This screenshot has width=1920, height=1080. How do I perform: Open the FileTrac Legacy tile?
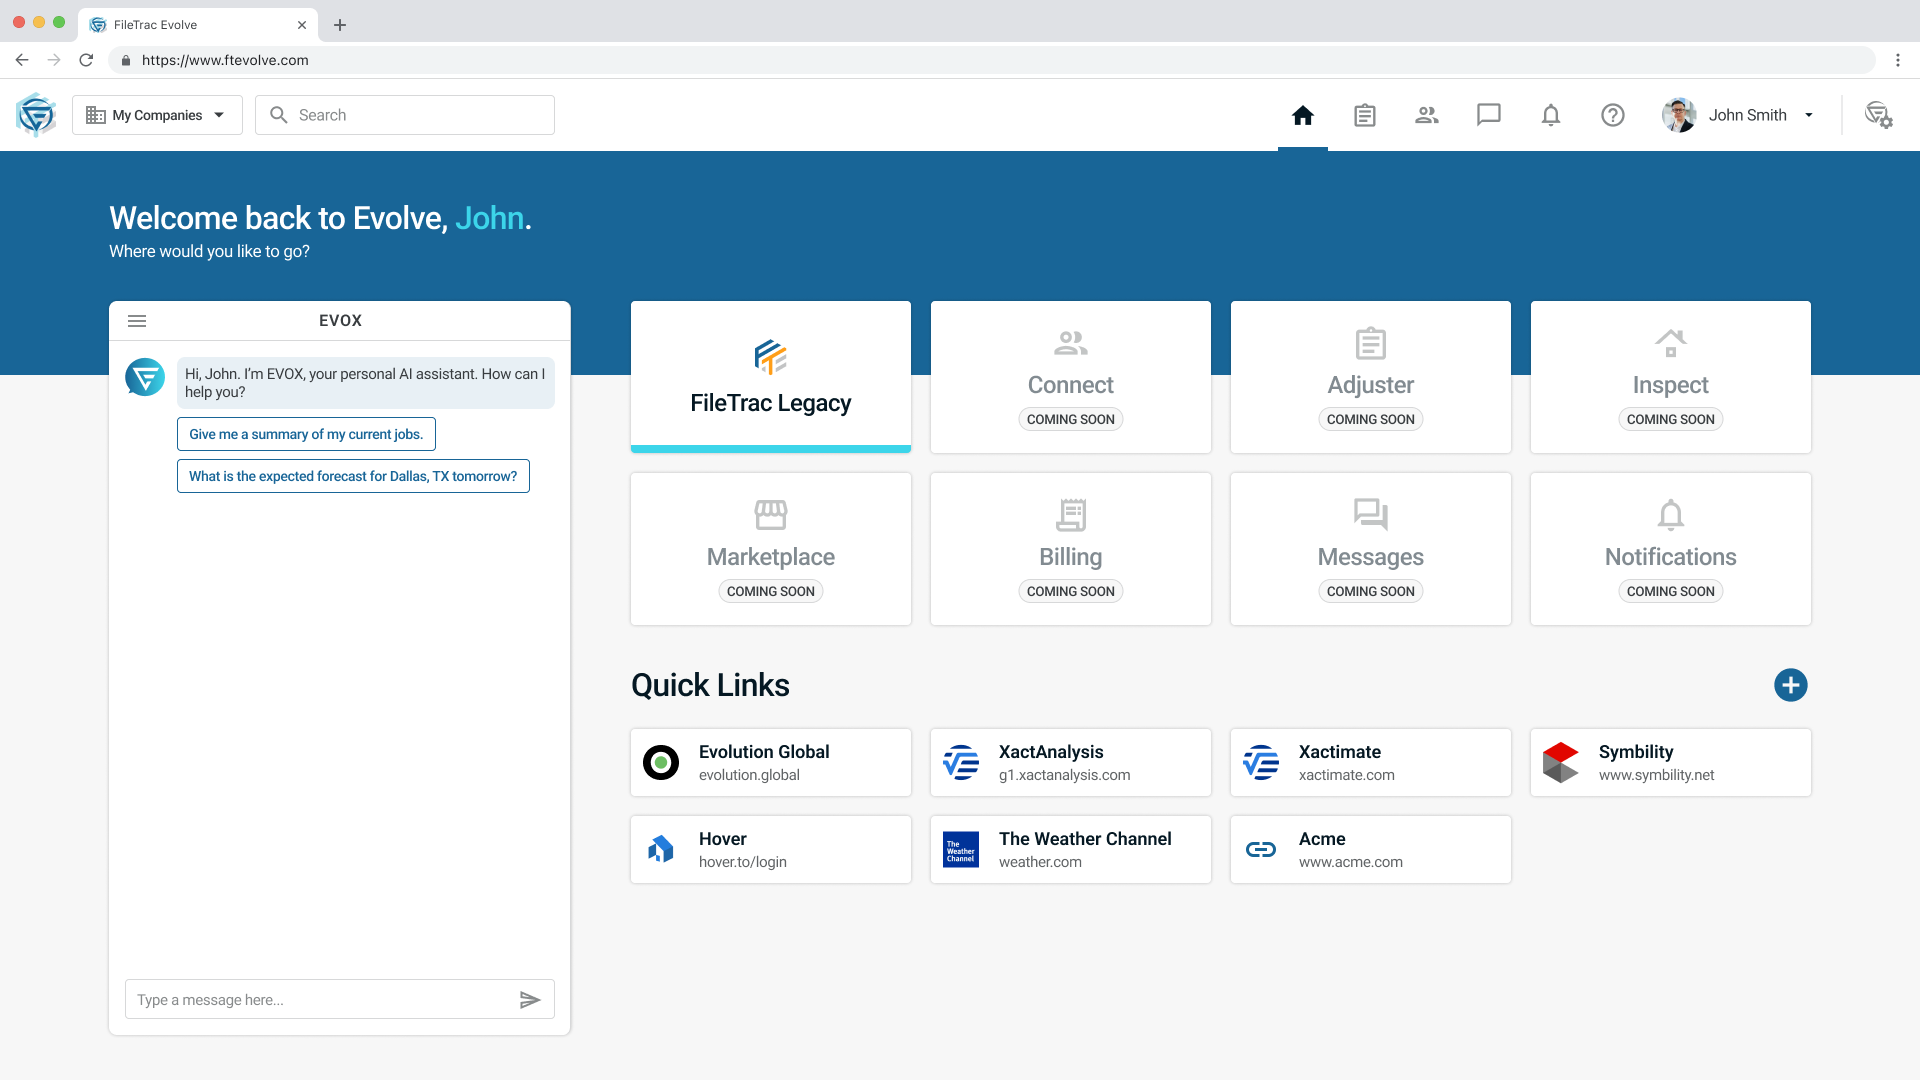pyautogui.click(x=770, y=377)
